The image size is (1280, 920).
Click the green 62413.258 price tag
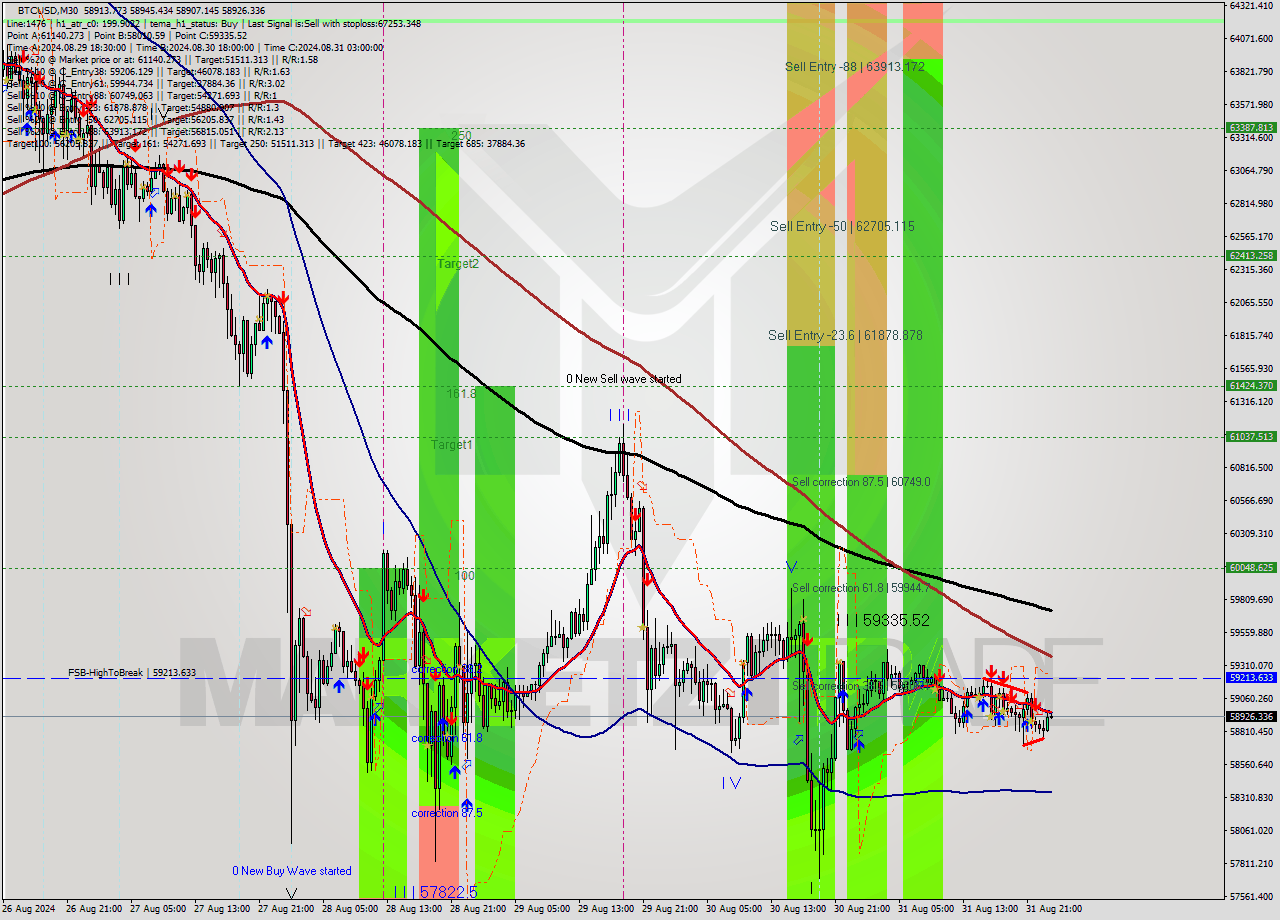pyautogui.click(x=1250, y=255)
